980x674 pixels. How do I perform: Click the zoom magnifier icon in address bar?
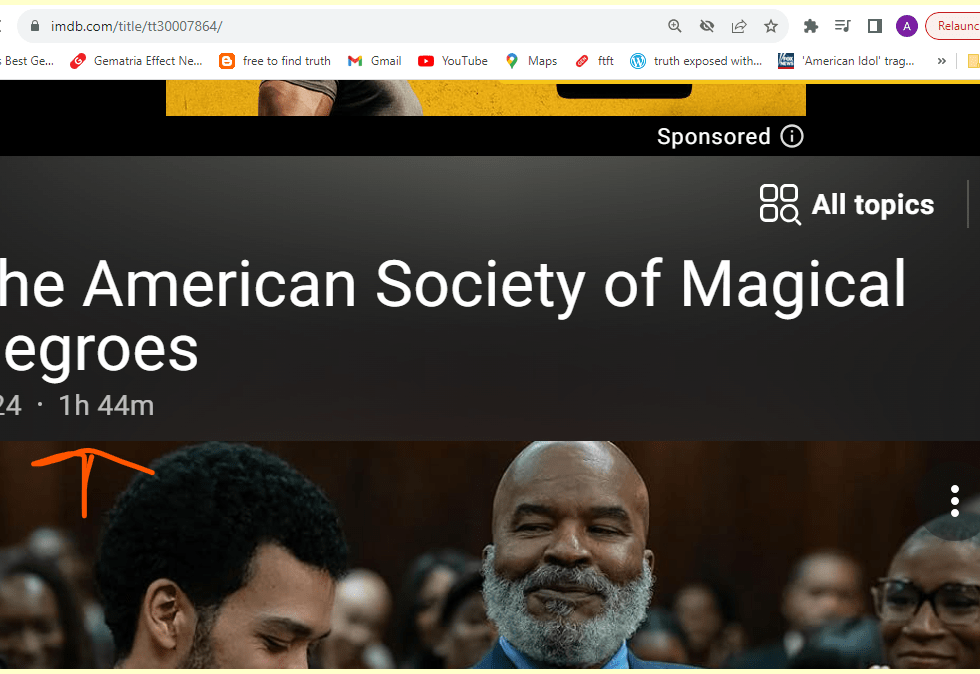[x=674, y=26]
